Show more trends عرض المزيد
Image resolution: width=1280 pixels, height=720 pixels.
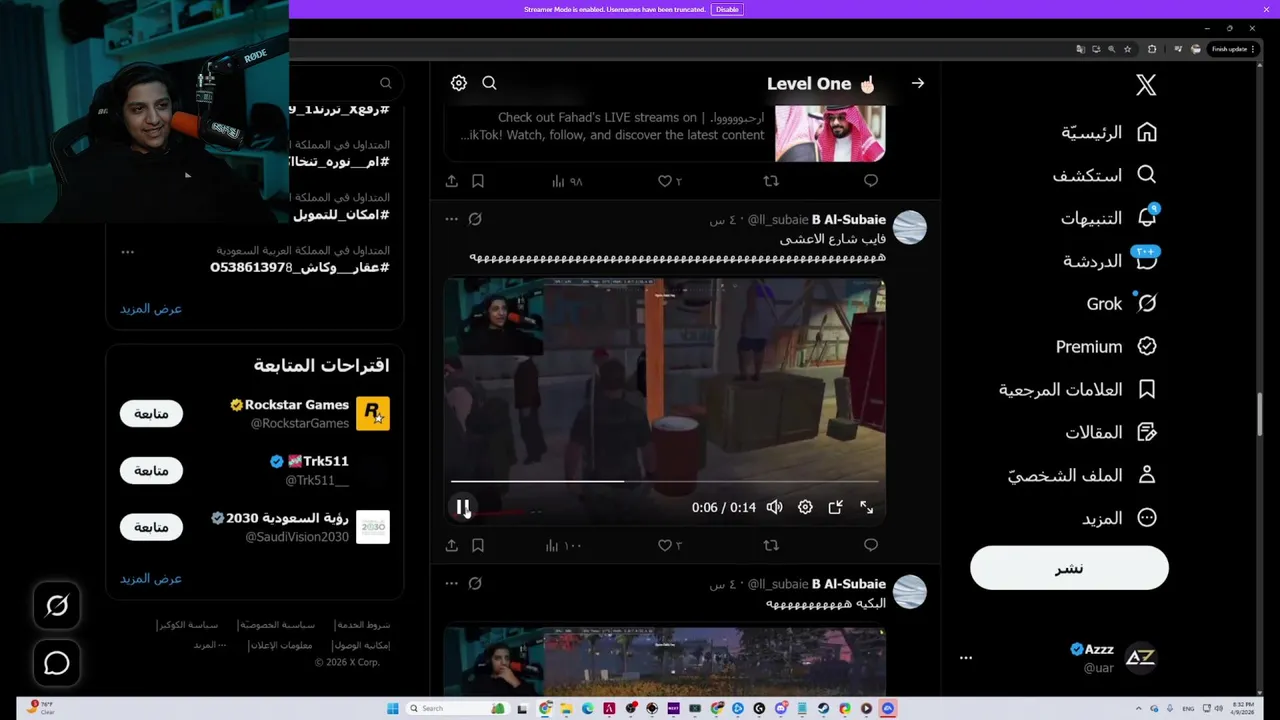(x=151, y=308)
